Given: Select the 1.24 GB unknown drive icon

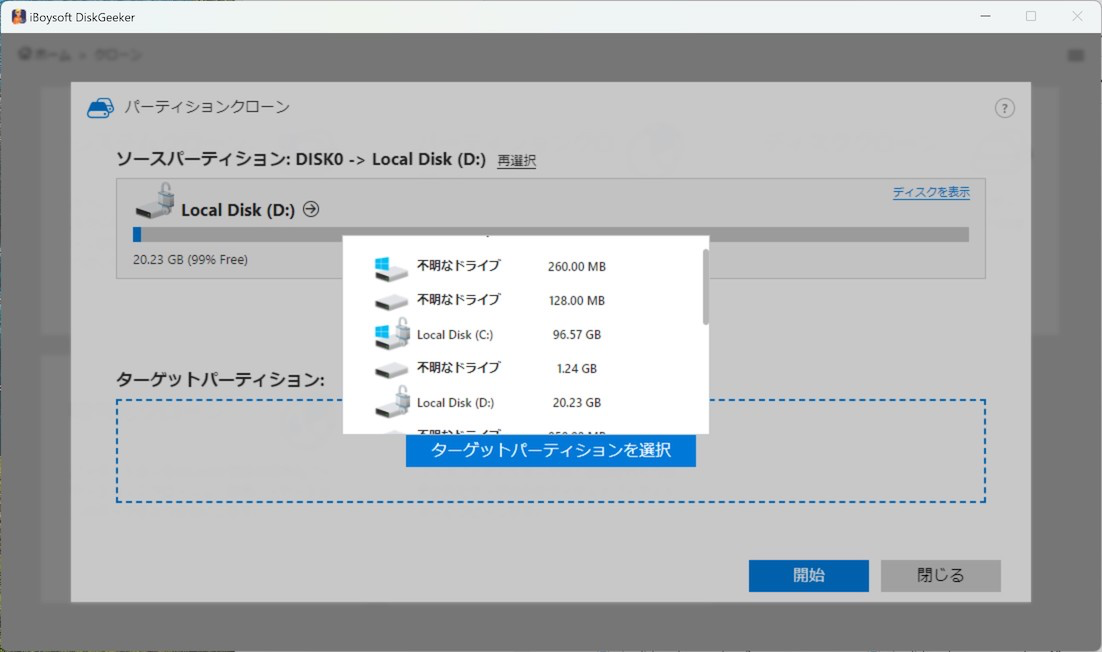Looking at the screenshot, I should (x=391, y=370).
